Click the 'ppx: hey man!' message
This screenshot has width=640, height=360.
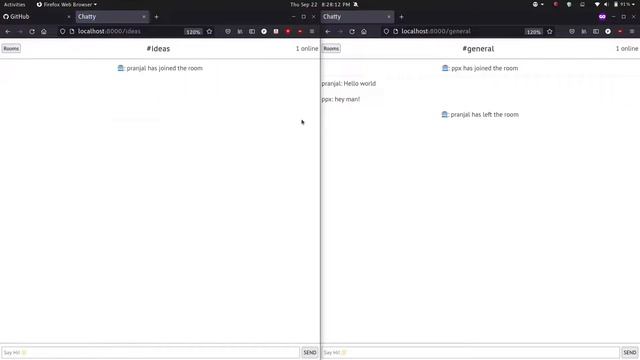[x=341, y=99]
